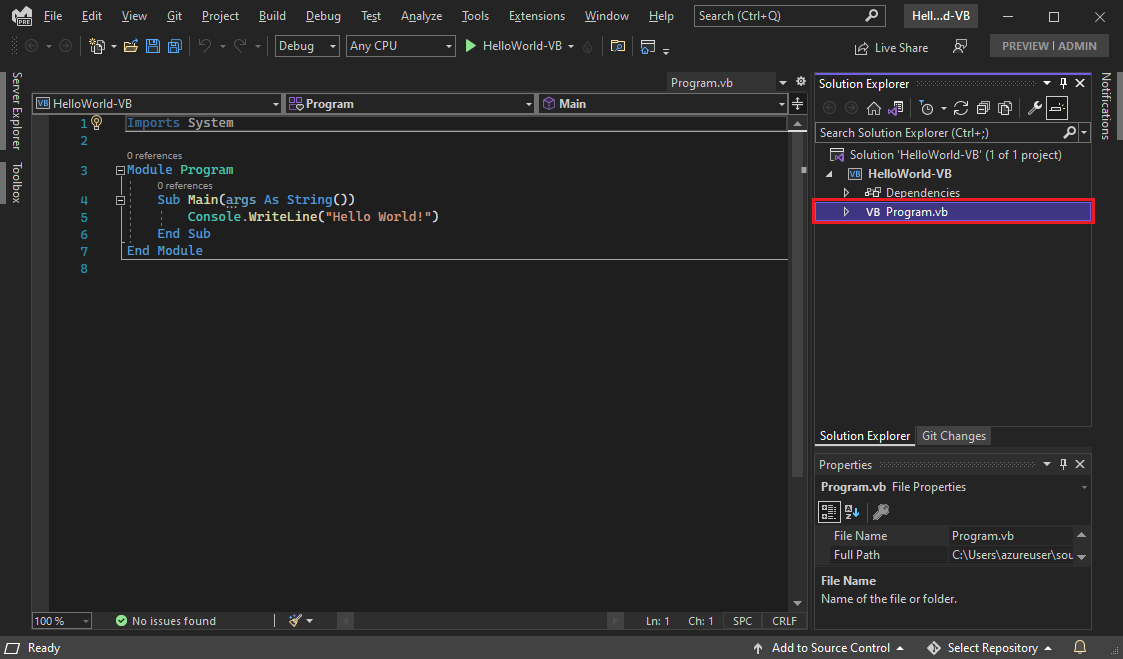Refresh the Solution Explorer
Viewport: 1123px width, 659px height.
click(x=961, y=108)
